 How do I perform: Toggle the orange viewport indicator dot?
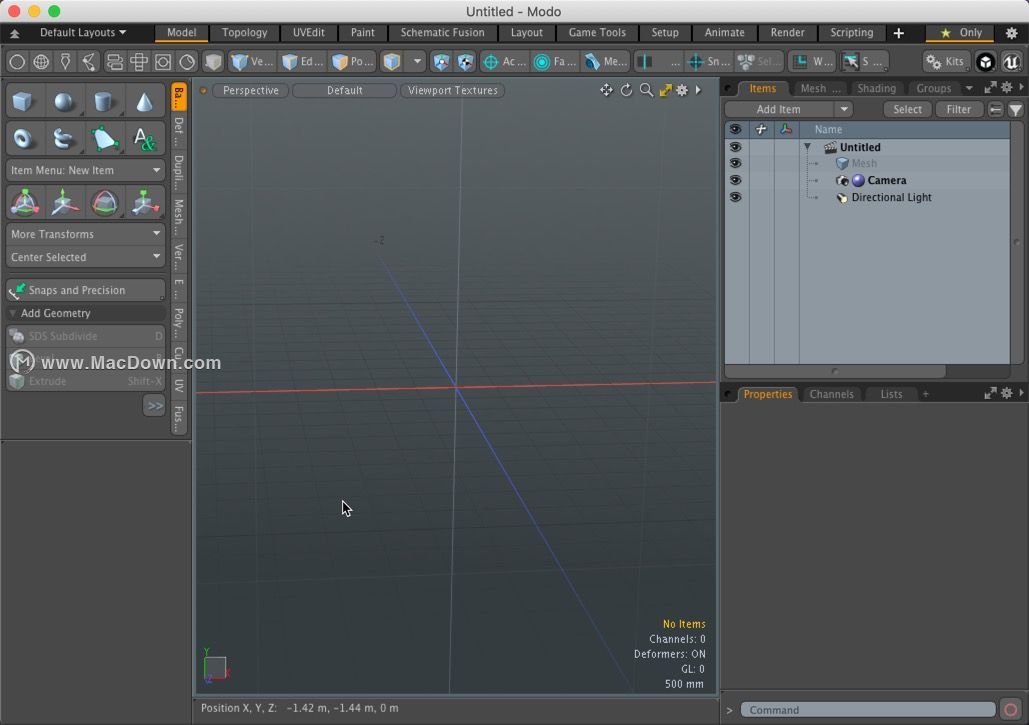(203, 91)
